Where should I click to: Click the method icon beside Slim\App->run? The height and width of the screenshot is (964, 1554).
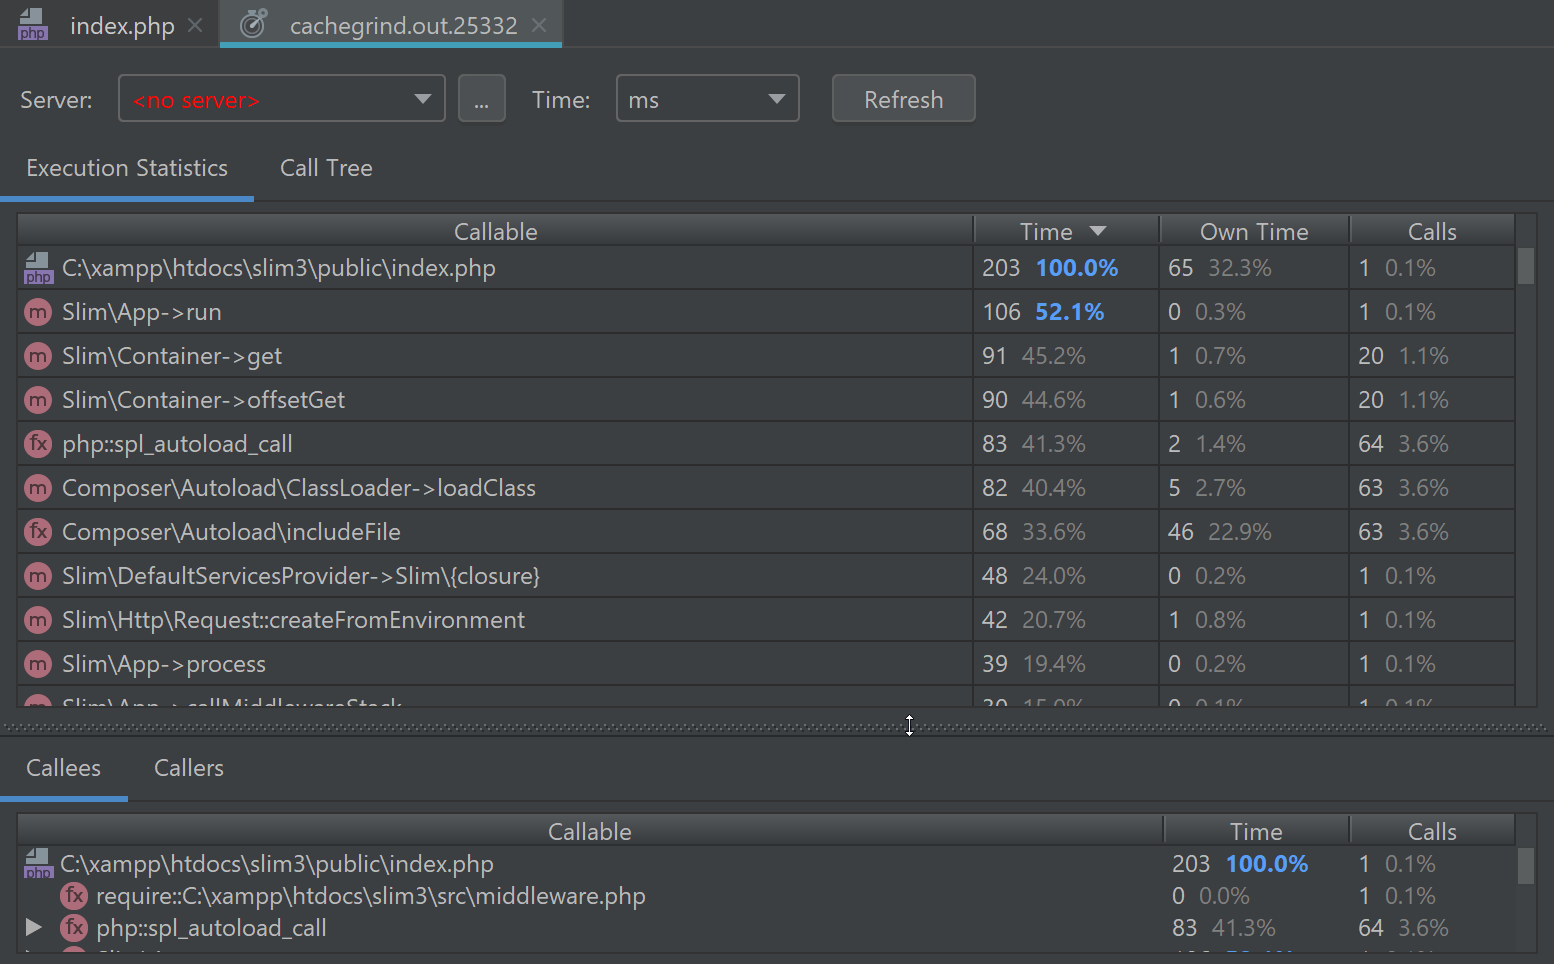tap(38, 312)
